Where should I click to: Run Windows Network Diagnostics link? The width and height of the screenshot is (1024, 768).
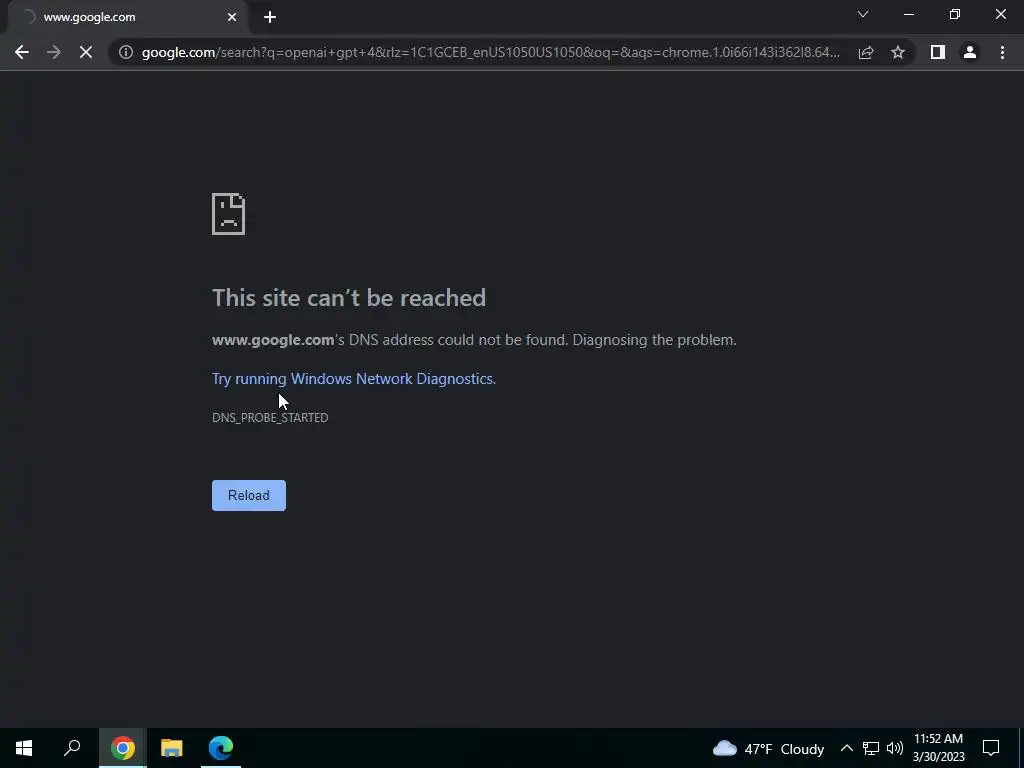click(x=354, y=379)
